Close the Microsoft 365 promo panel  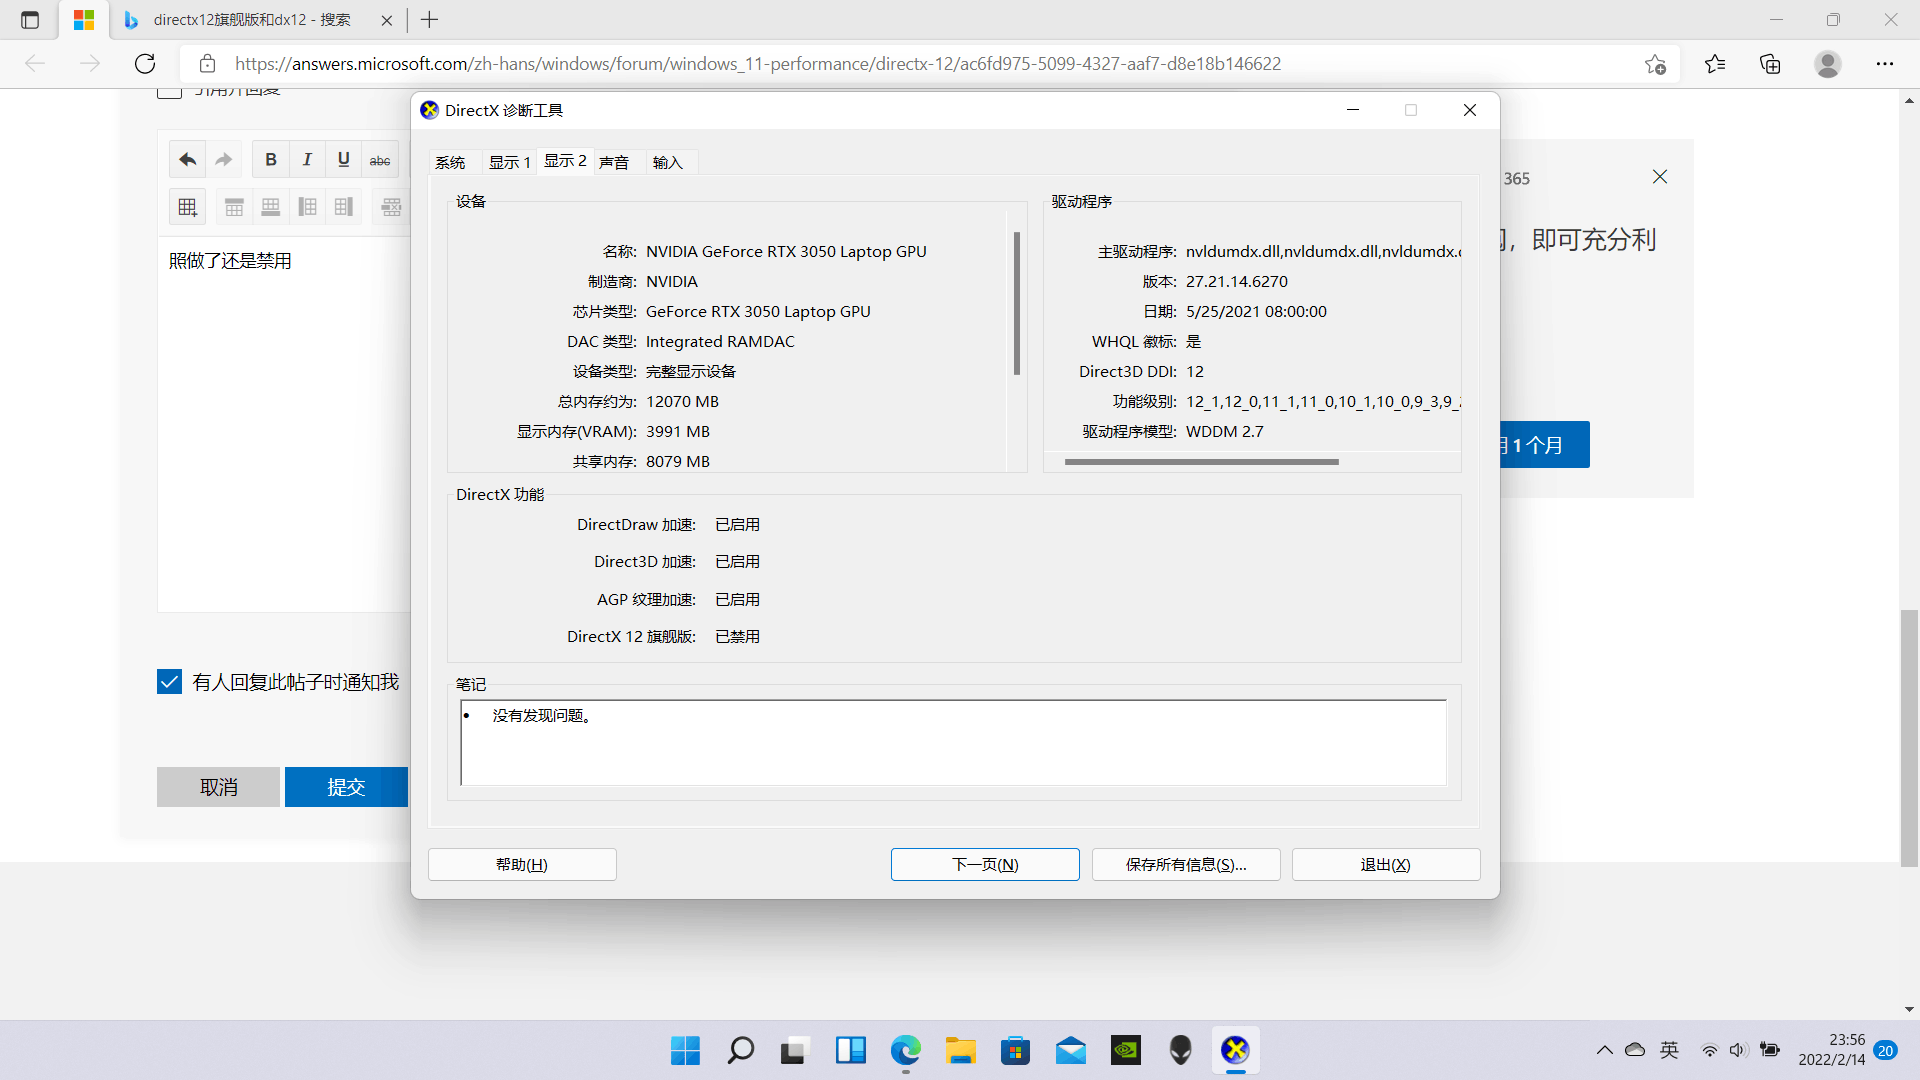click(x=1660, y=177)
